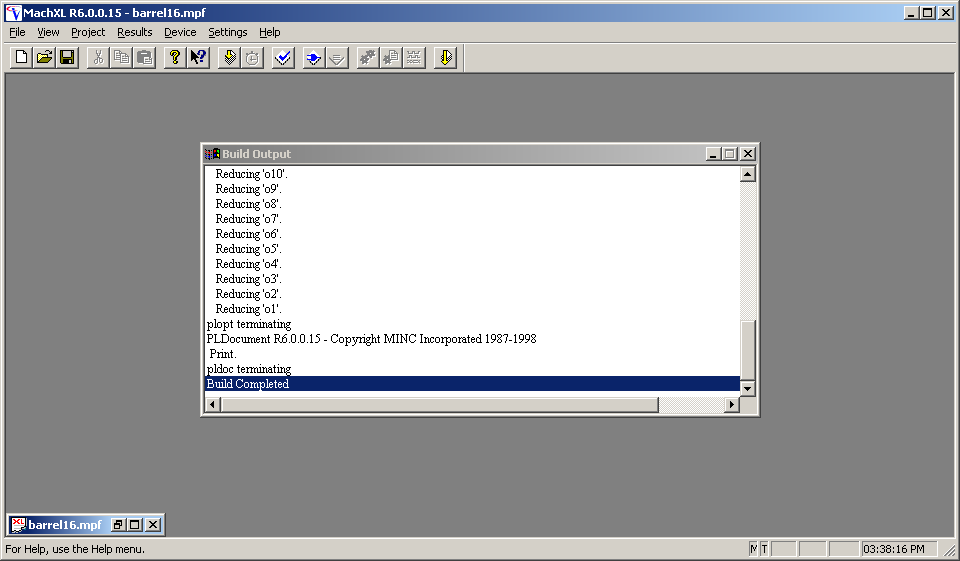Open the Results menu
The width and height of the screenshot is (960, 561).
pyautogui.click(x=135, y=32)
